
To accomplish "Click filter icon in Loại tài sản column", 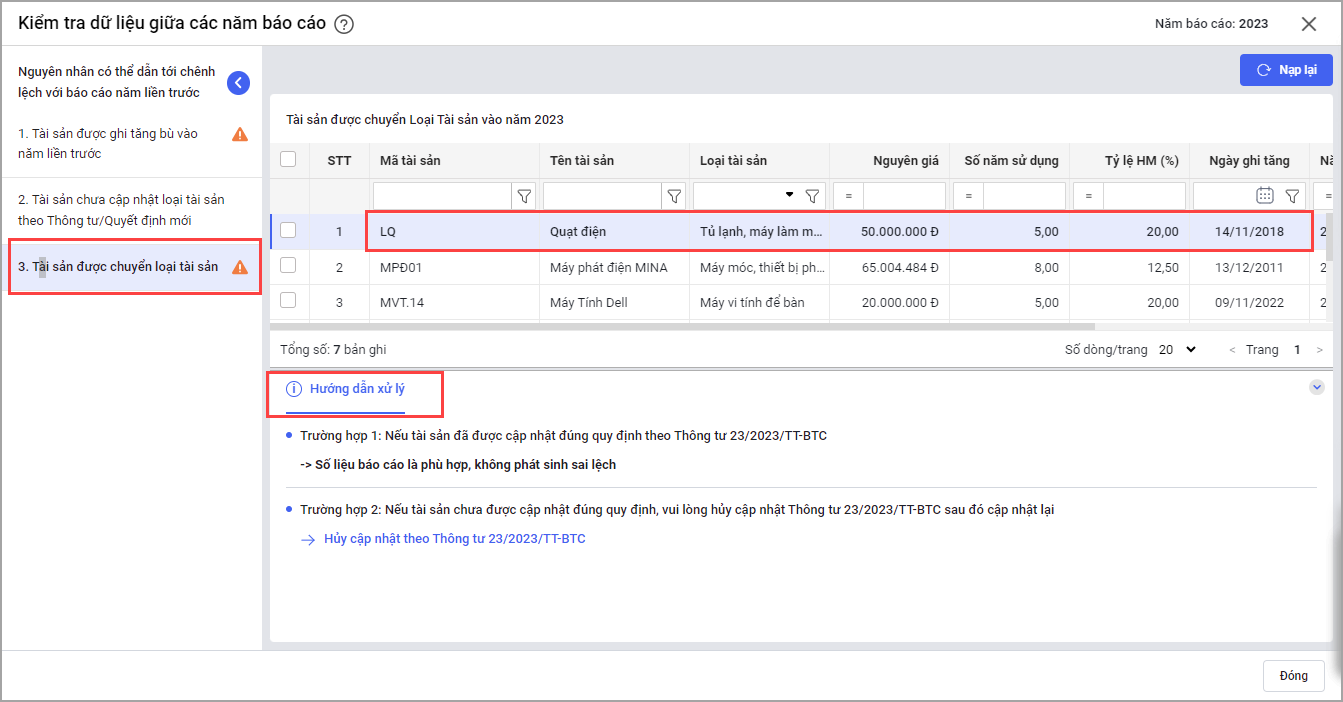I will [813, 196].
